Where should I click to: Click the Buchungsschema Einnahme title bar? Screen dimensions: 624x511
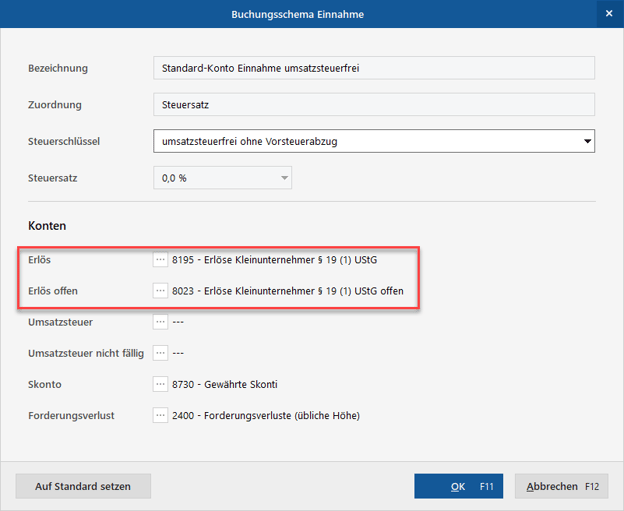(298, 14)
